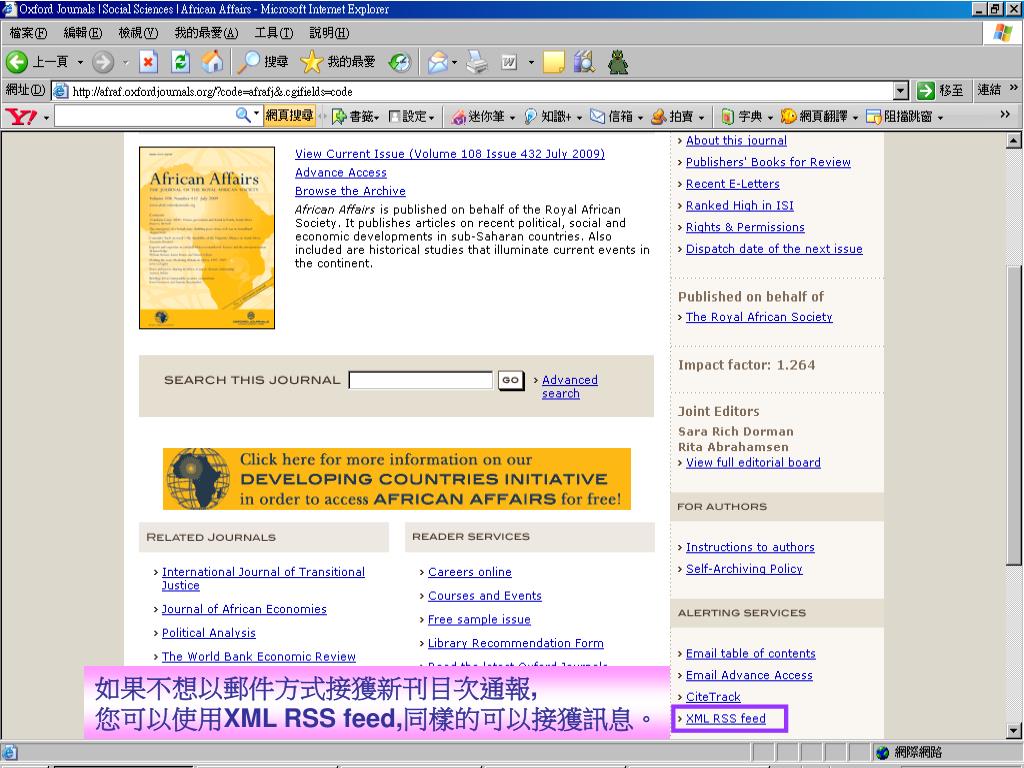
Task: Open View full editorial board link
Action: 753,462
